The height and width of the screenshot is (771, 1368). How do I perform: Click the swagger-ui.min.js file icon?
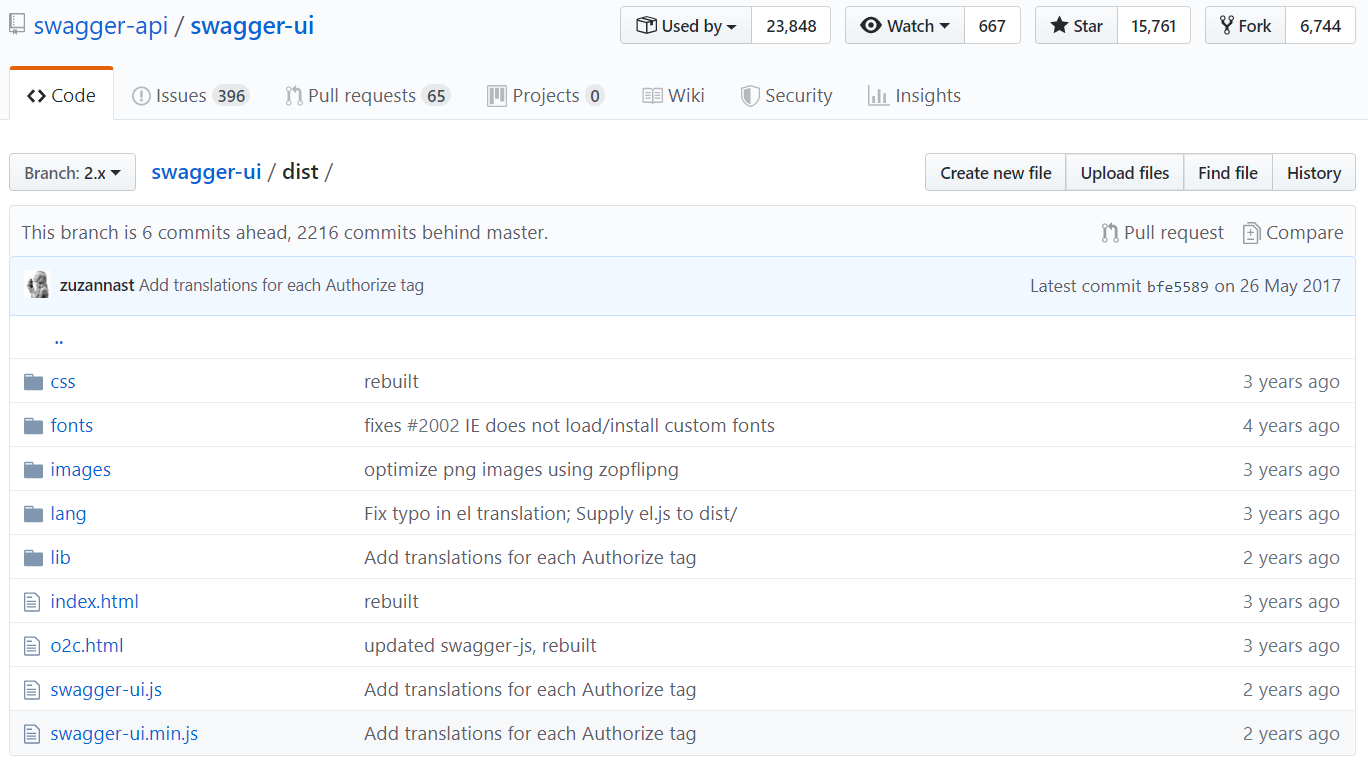[x=33, y=734]
